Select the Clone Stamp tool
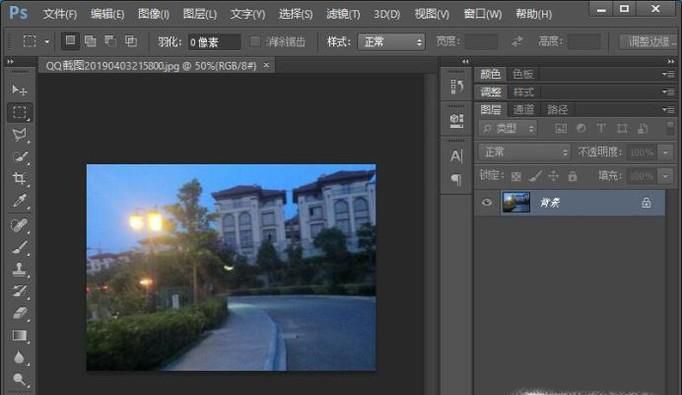 pyautogui.click(x=19, y=269)
